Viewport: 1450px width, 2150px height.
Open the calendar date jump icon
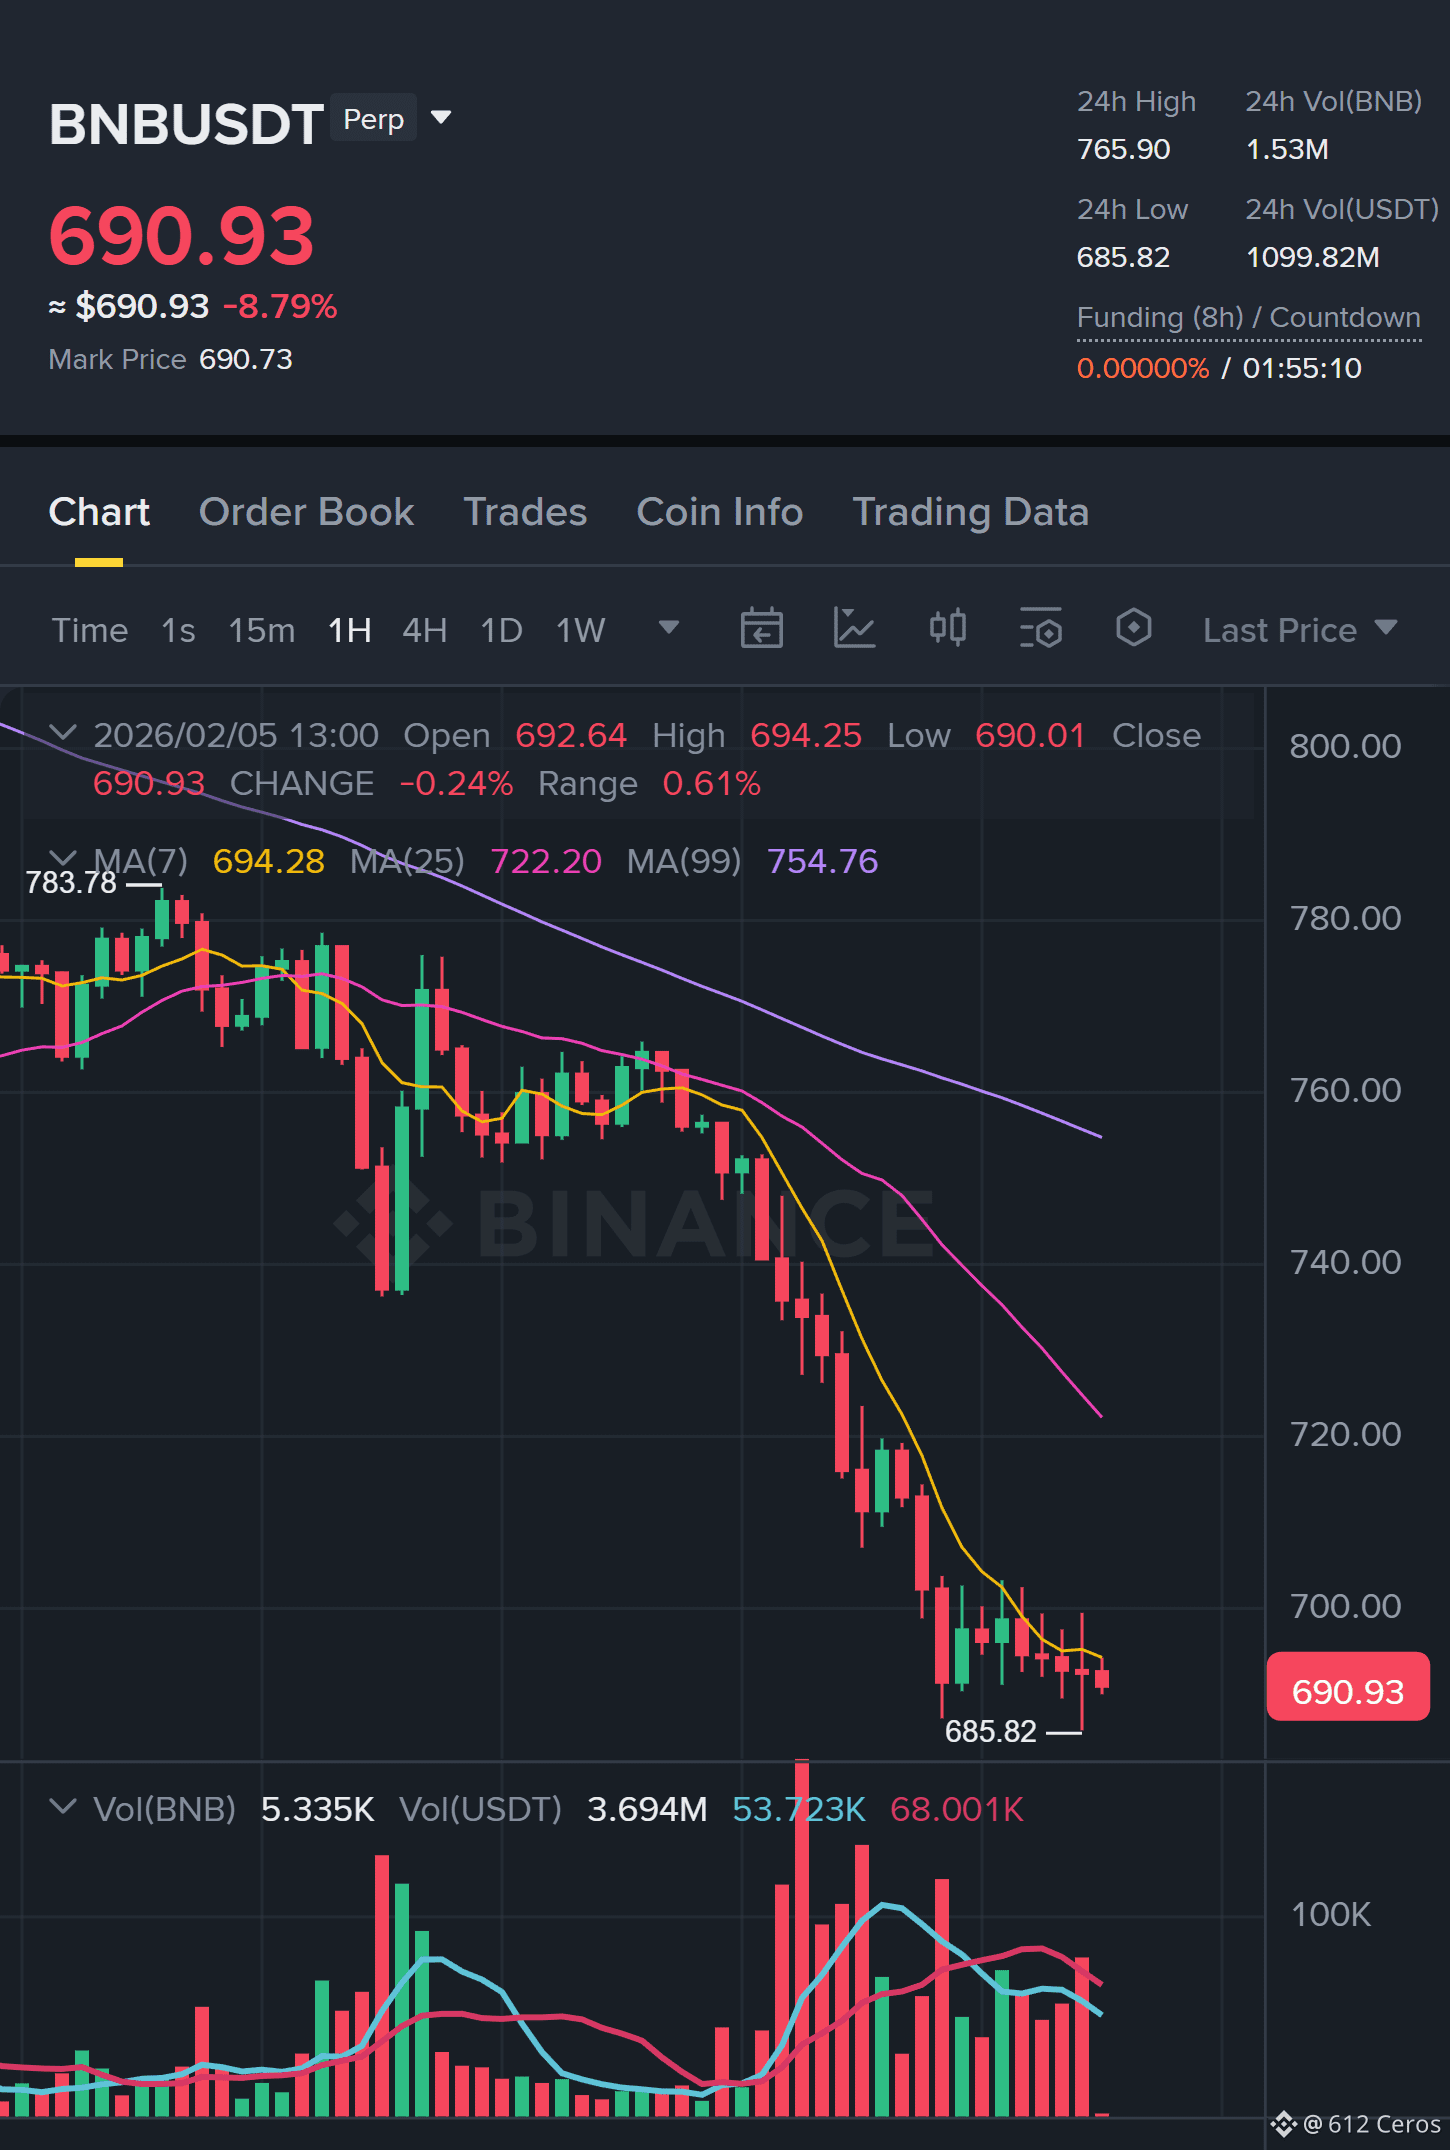click(x=761, y=629)
